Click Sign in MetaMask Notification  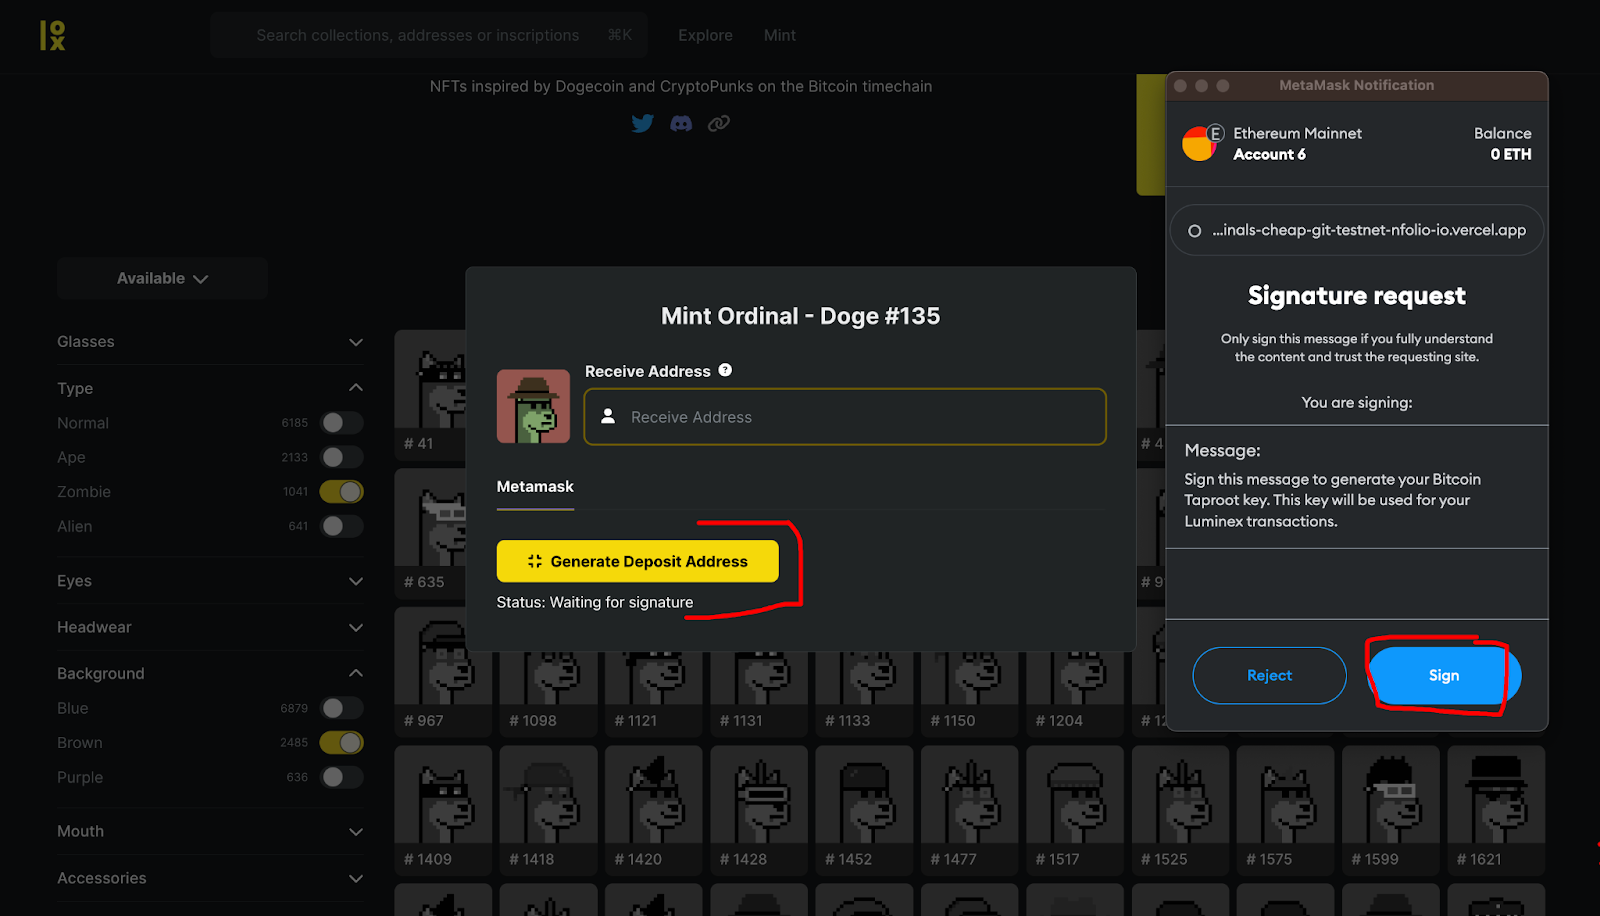point(1444,675)
